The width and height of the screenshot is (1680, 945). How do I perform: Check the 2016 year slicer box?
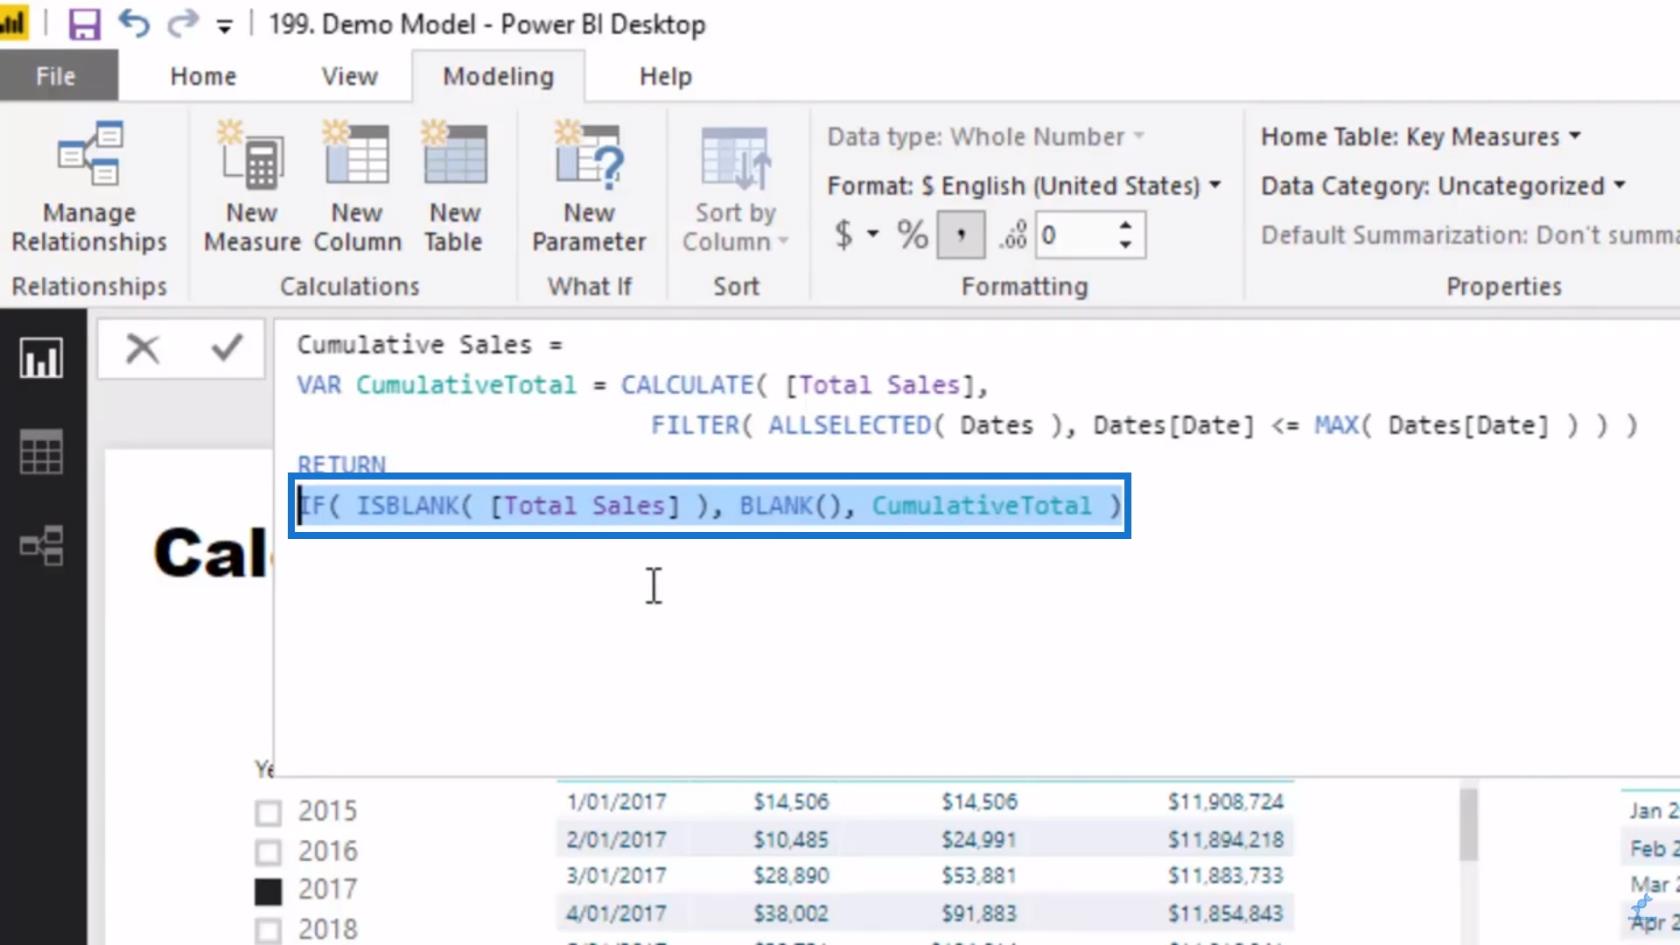[x=268, y=852]
